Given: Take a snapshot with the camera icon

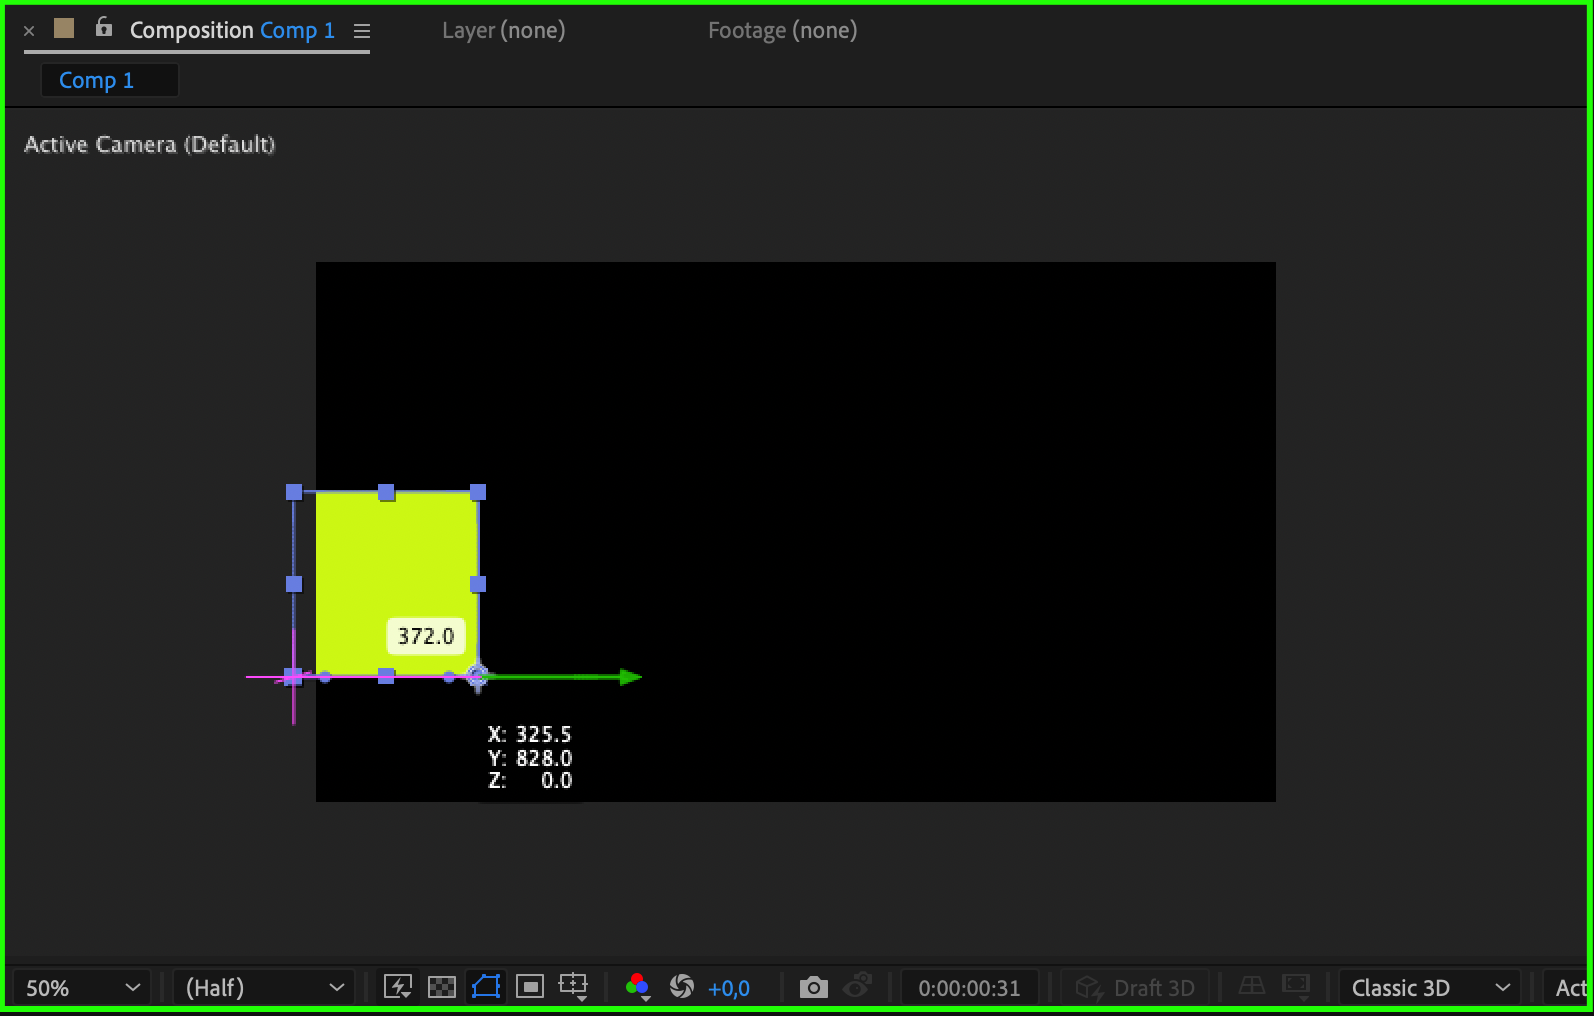Looking at the screenshot, I should (x=814, y=987).
